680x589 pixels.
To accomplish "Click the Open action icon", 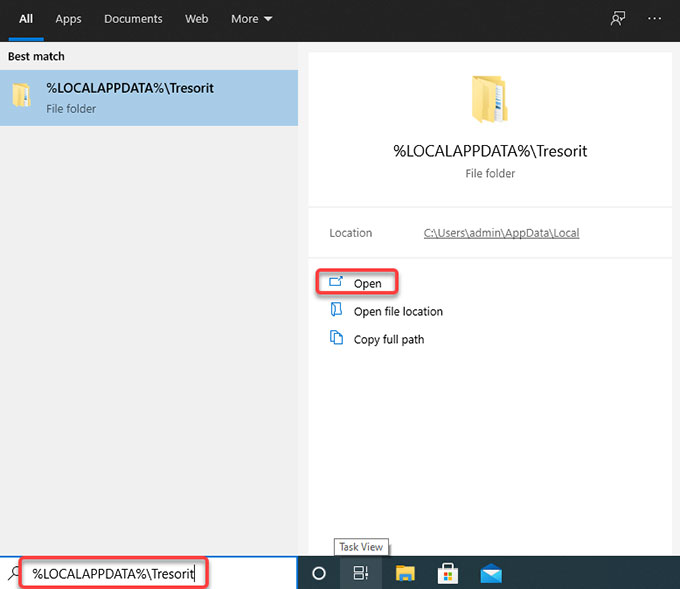I will [336, 282].
